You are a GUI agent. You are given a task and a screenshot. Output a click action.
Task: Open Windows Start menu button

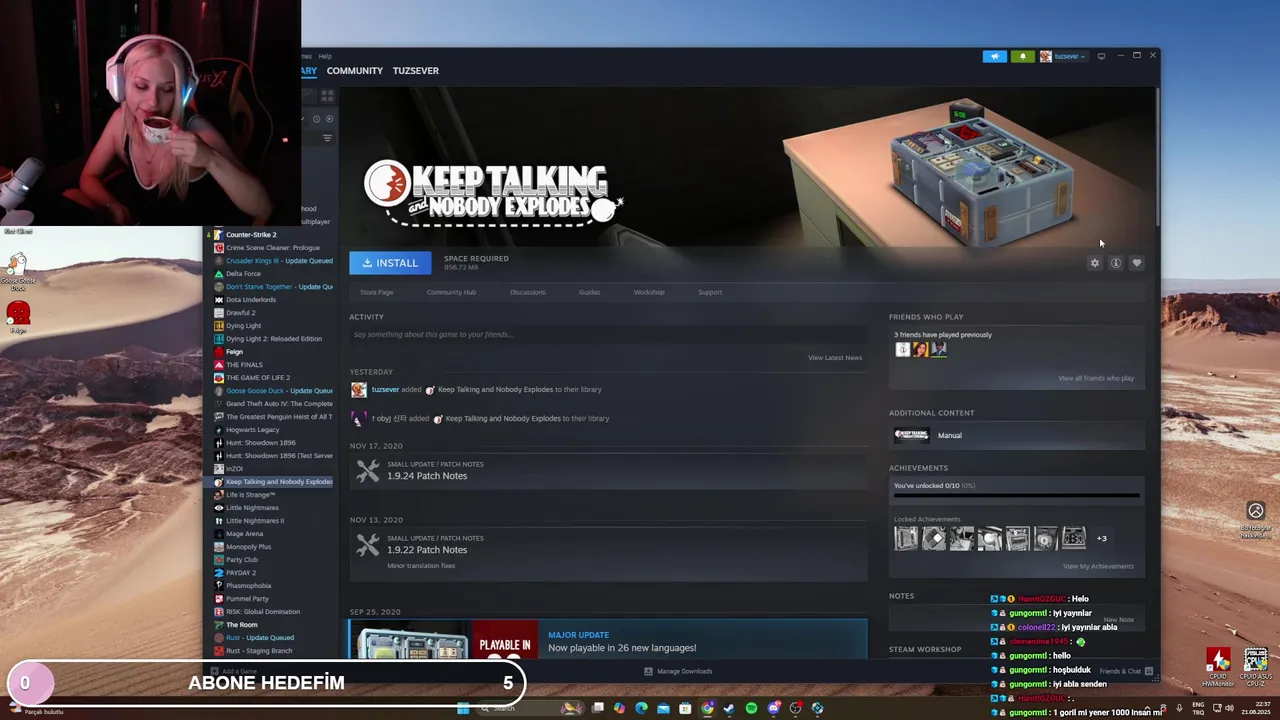pos(462,708)
